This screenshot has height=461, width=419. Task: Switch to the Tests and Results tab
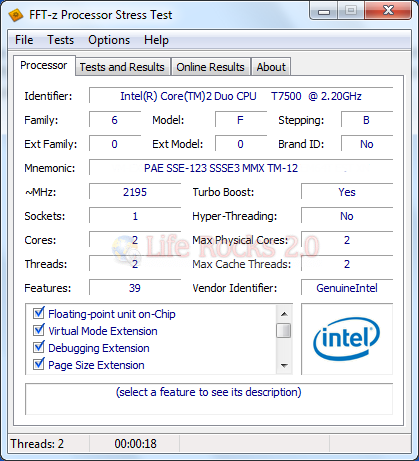tap(122, 67)
